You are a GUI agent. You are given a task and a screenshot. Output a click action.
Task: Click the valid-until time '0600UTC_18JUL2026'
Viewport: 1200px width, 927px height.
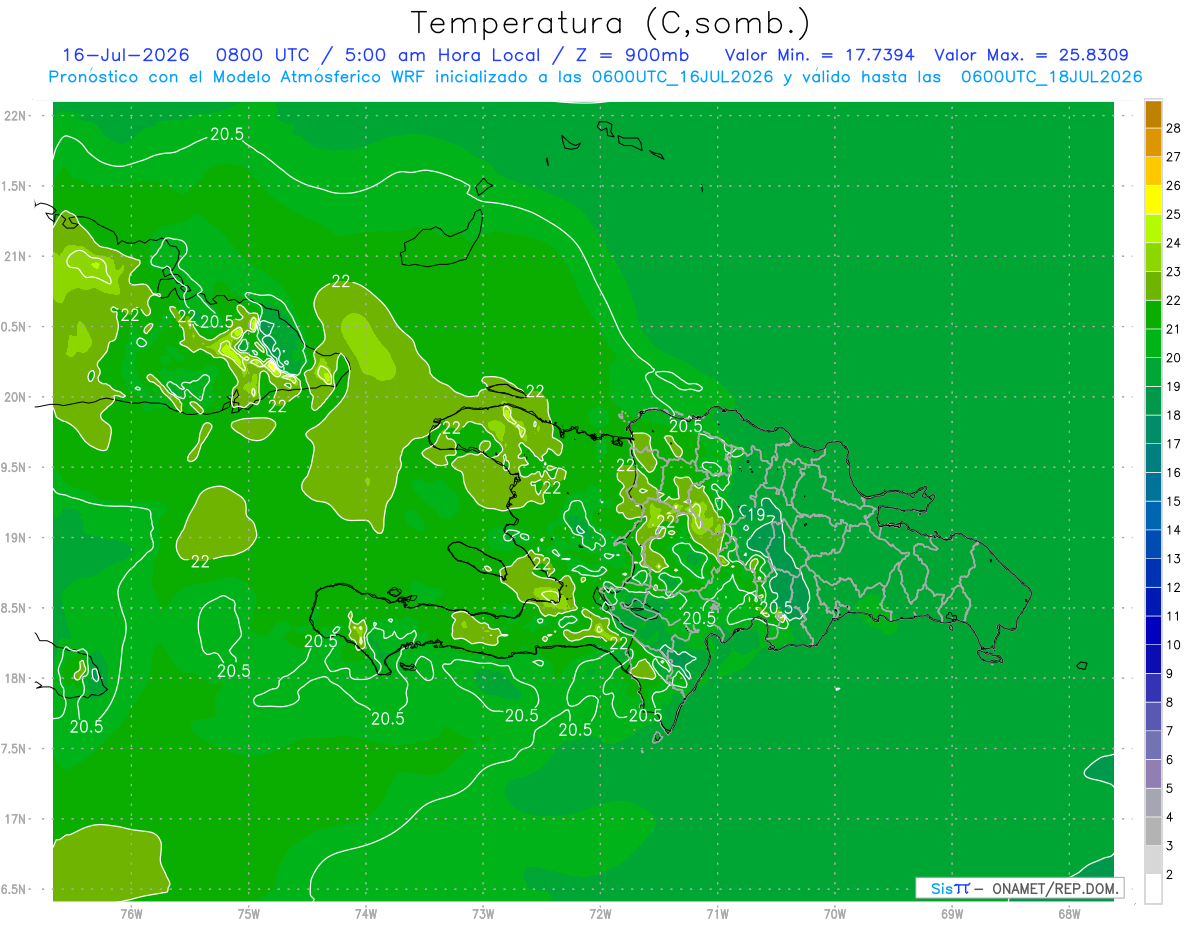click(x=1051, y=77)
